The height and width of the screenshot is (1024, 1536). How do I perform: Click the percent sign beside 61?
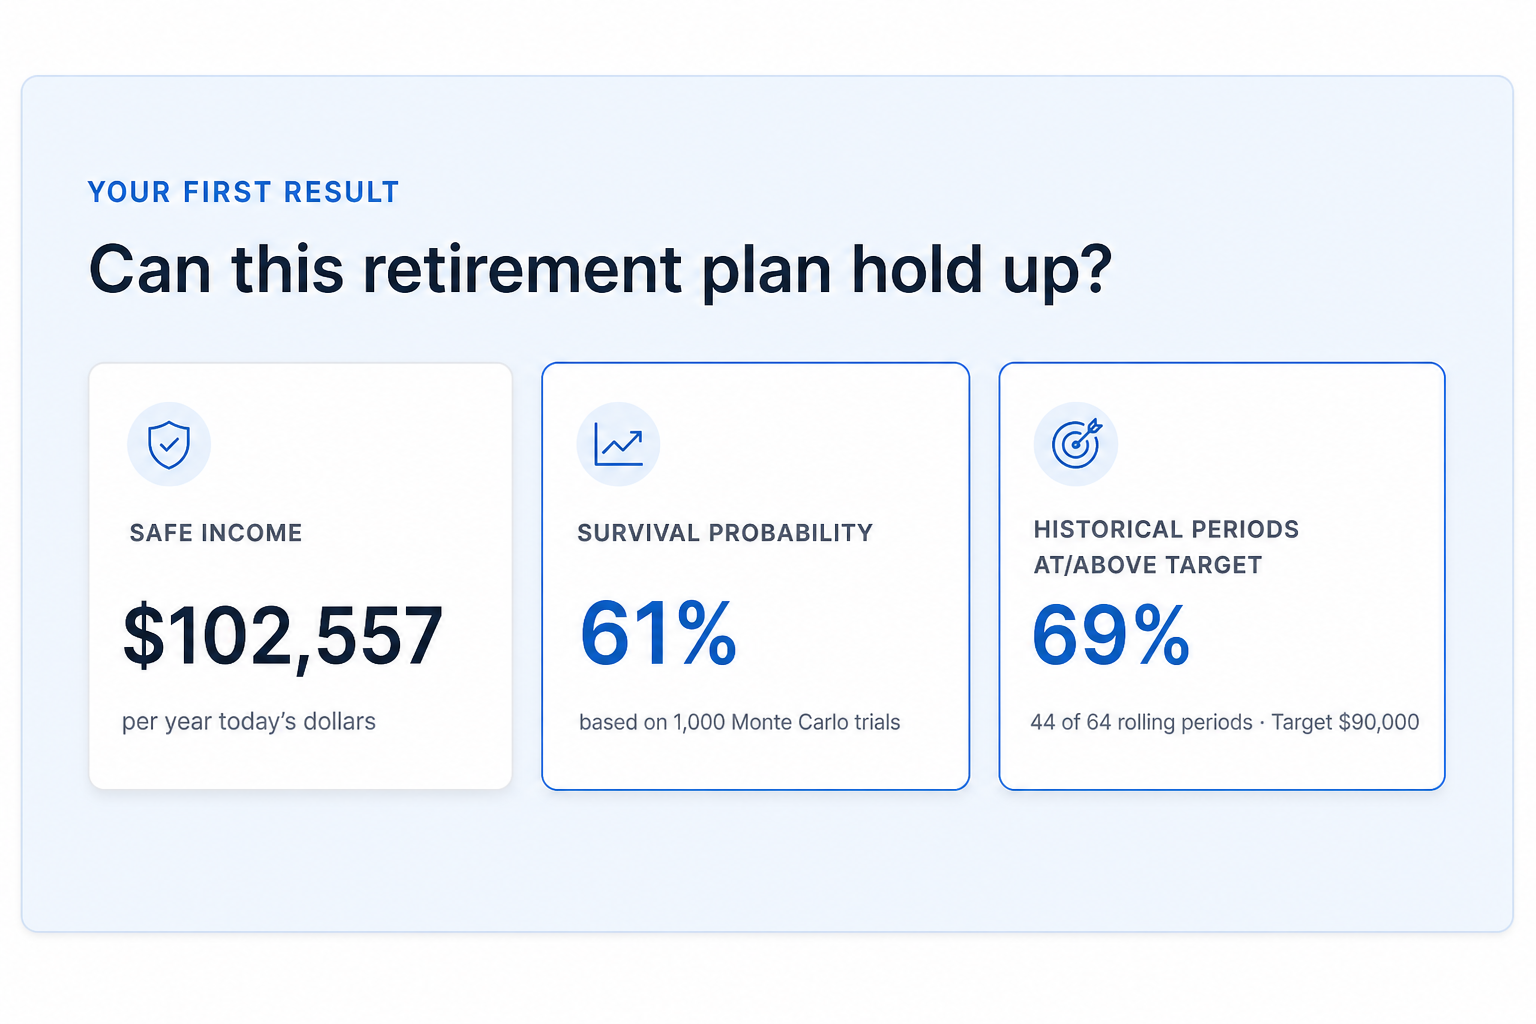click(x=706, y=633)
